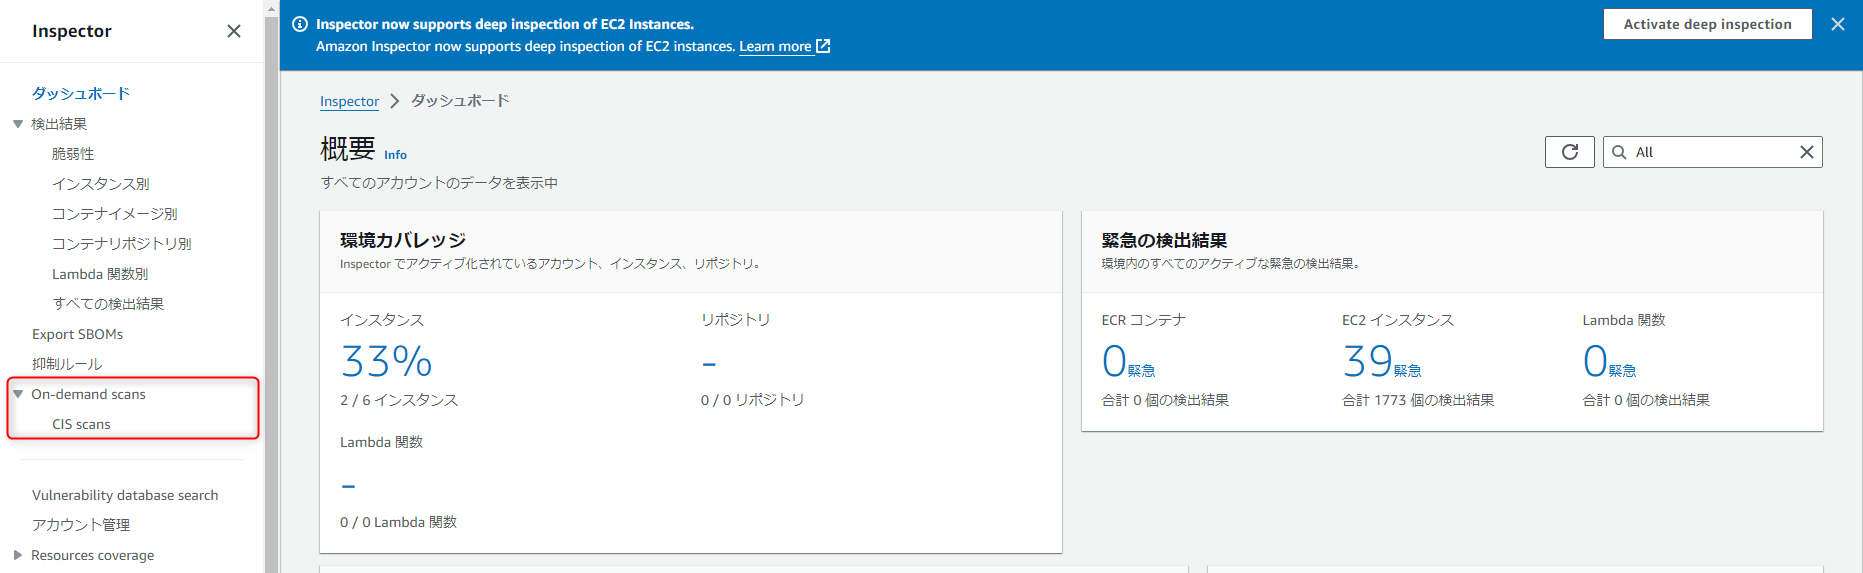
Task: Open CIS scans in the sidebar
Action: (x=81, y=424)
